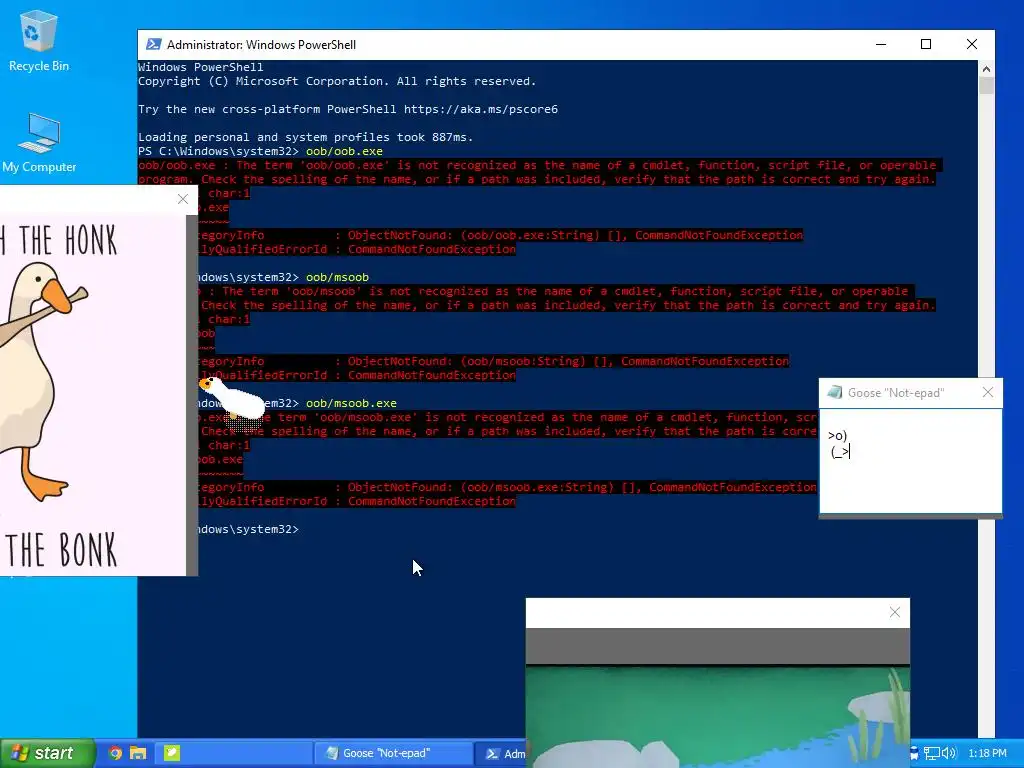Click the Administrator: Windows PowerShell title text
1024x768 pixels.
point(261,44)
